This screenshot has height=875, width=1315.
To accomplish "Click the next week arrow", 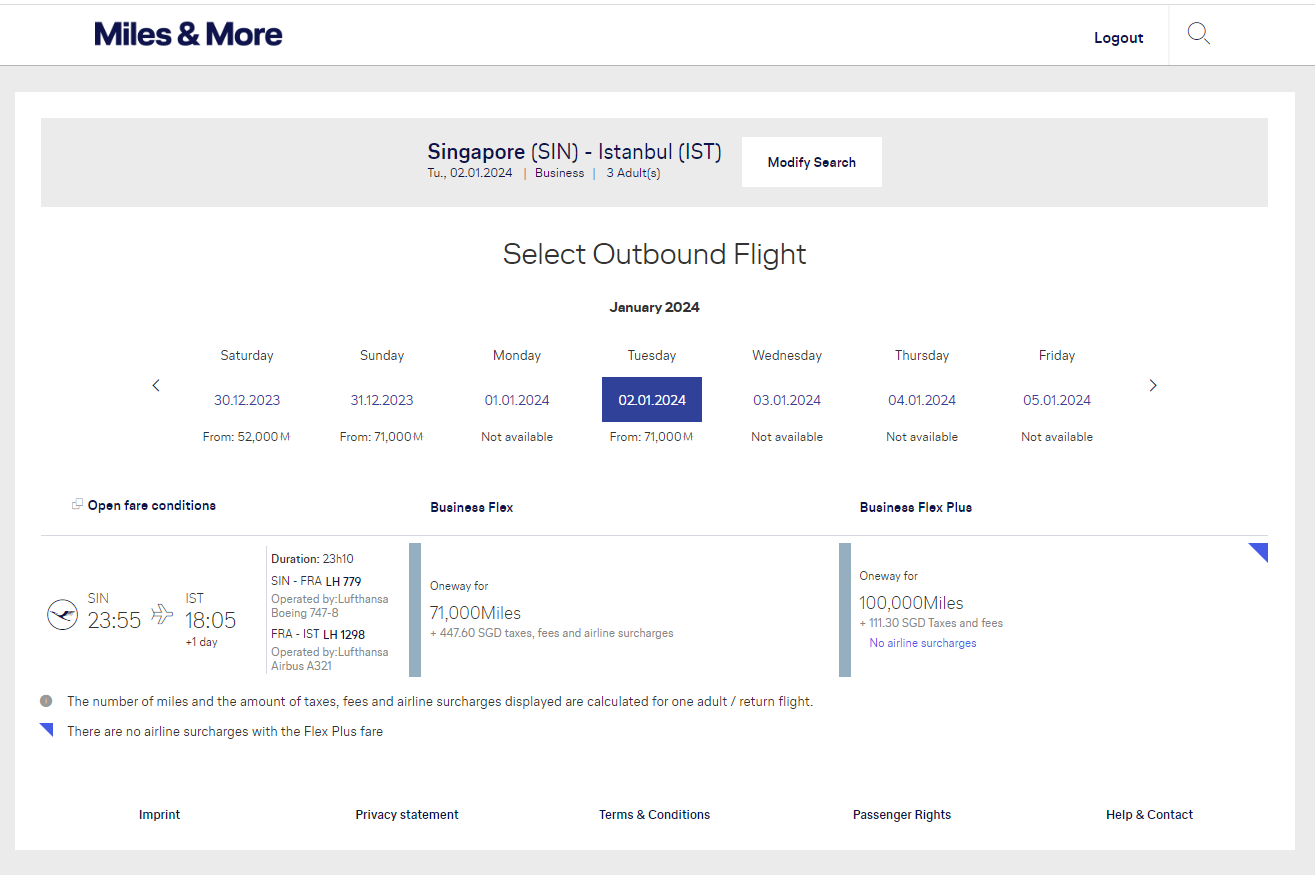I will [x=1153, y=385].
